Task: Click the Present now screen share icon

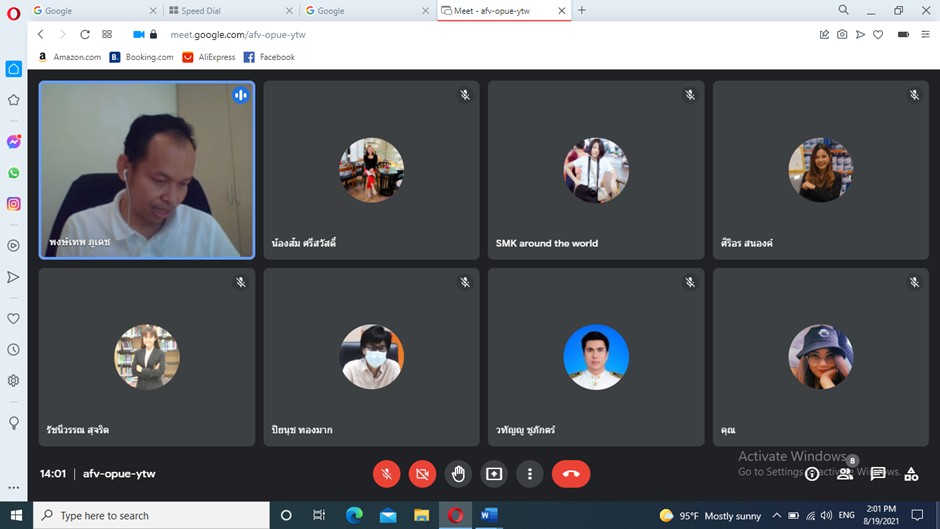Action: coord(494,474)
